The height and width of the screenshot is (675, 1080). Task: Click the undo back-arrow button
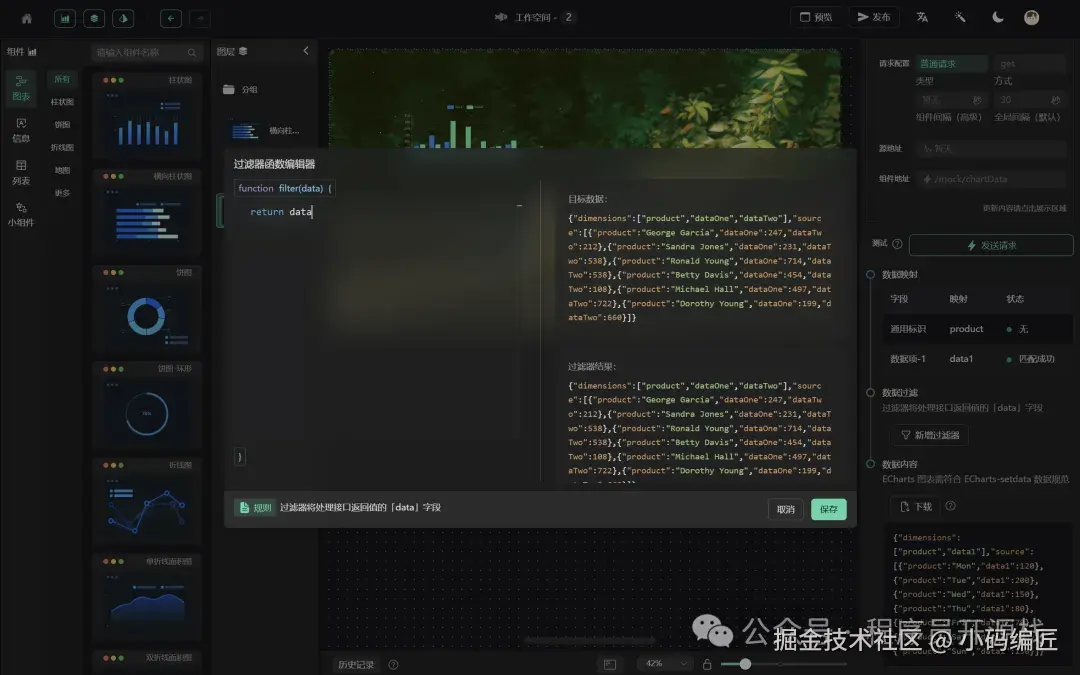coord(171,19)
